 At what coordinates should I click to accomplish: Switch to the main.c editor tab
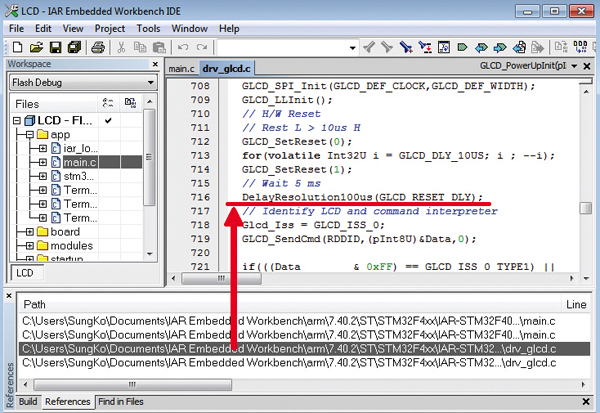coord(181,69)
